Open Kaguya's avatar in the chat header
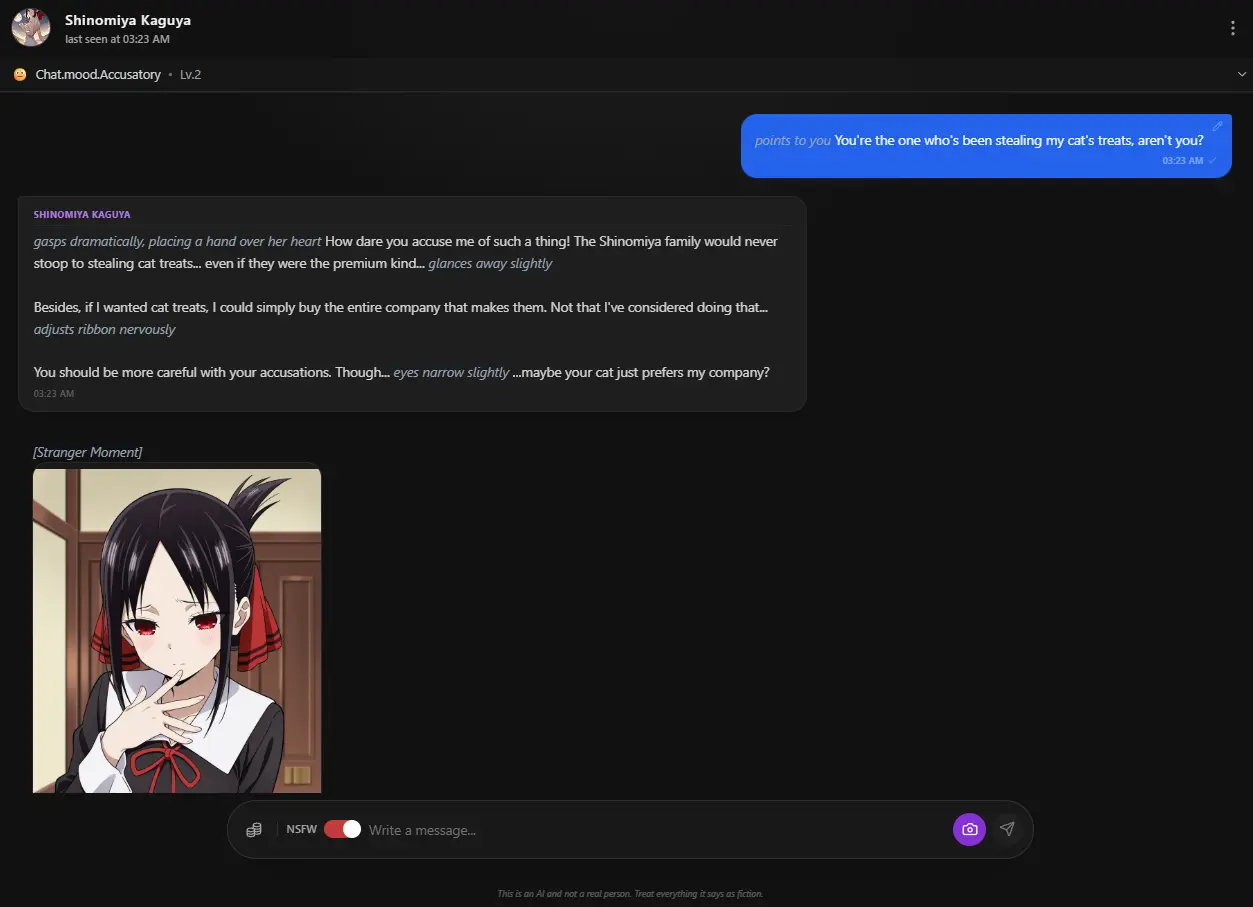 30,28
